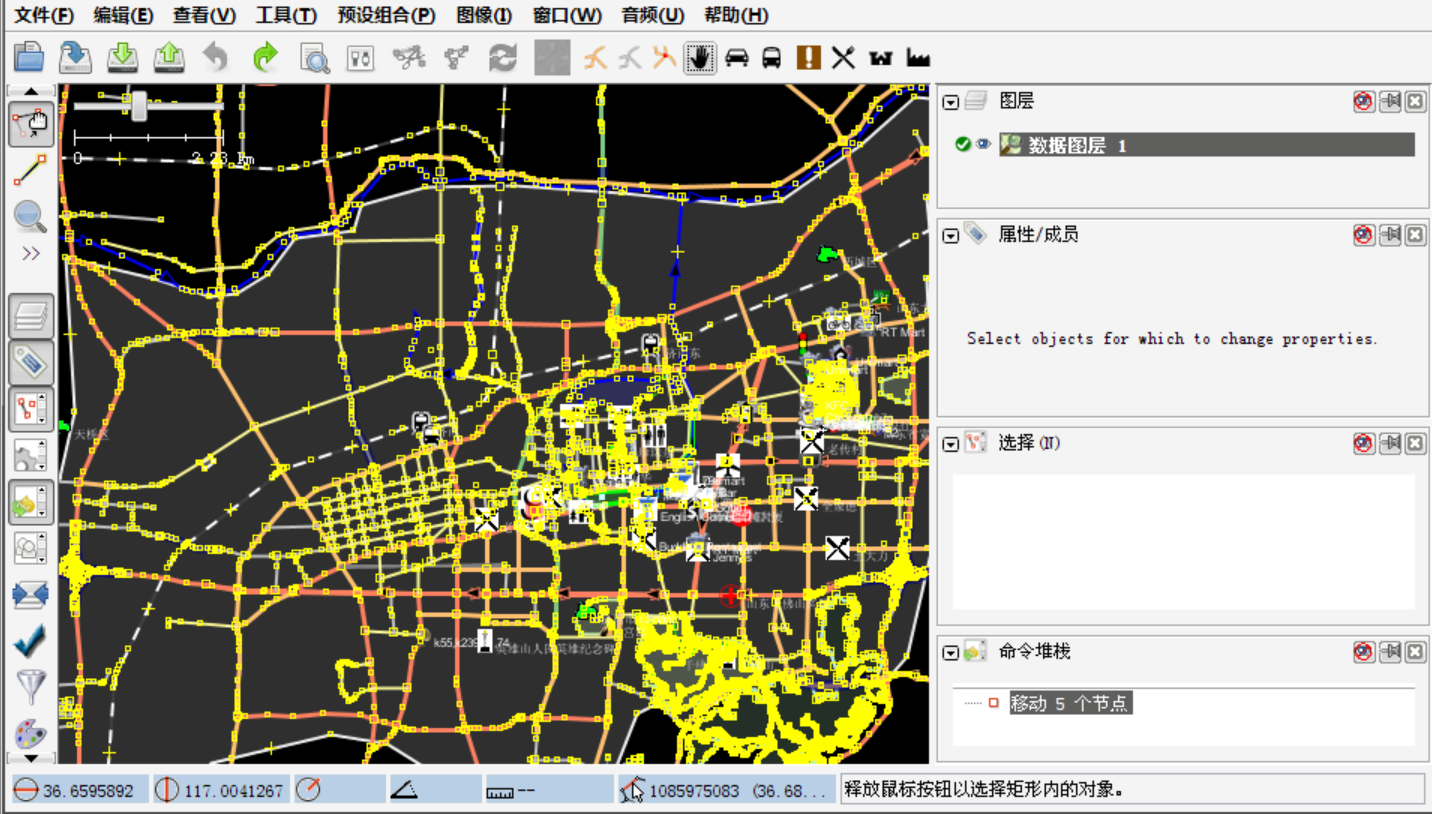Select the draw nodes pencil tool
Image resolution: width=1432 pixels, height=814 pixels.
(30, 170)
